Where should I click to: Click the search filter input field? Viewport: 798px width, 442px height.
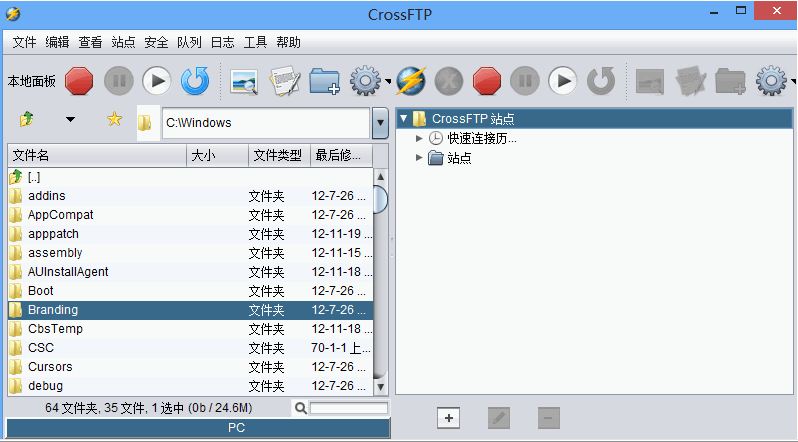pos(348,408)
